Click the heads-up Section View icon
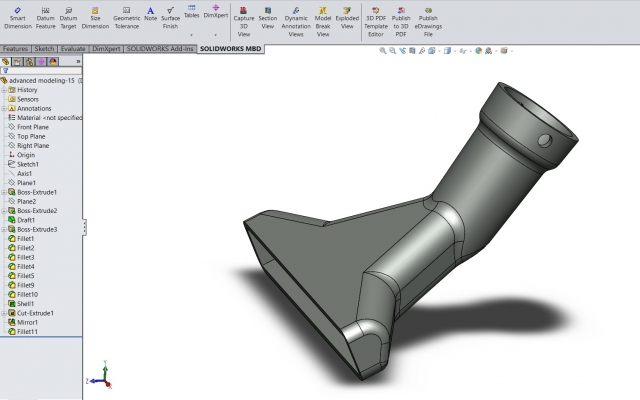This screenshot has height=400, width=640. click(x=412, y=51)
